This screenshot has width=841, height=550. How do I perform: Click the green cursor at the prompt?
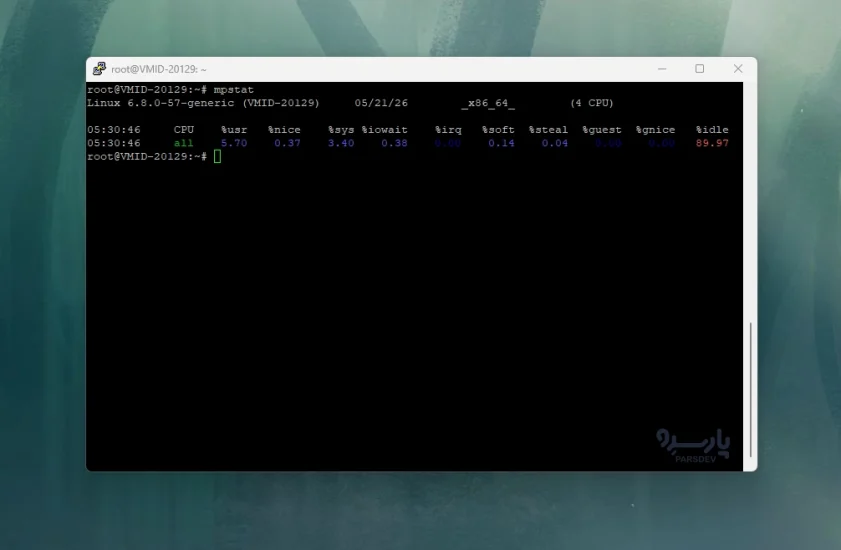[x=217, y=157]
